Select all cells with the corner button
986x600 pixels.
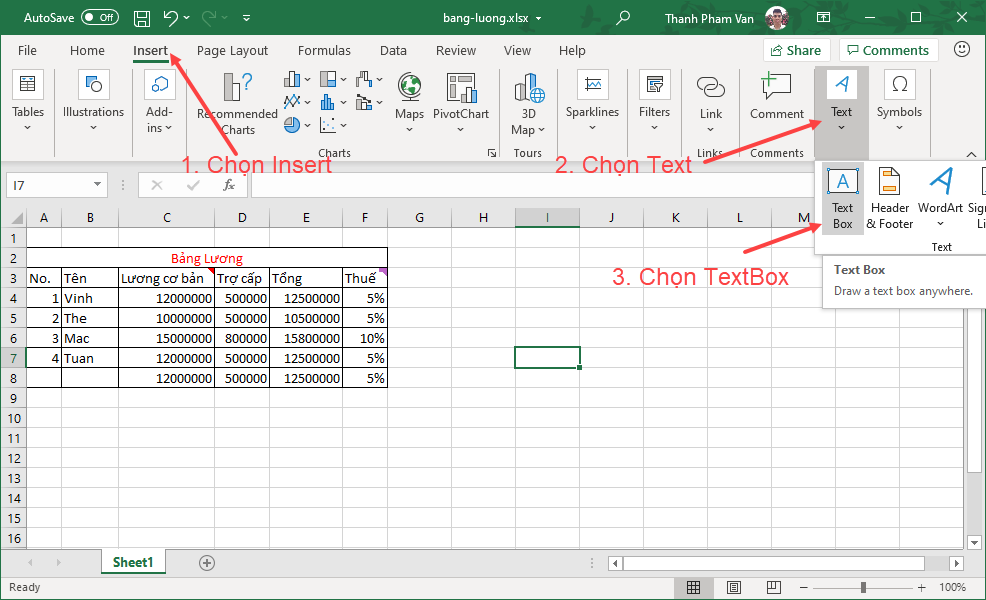pos(14,218)
